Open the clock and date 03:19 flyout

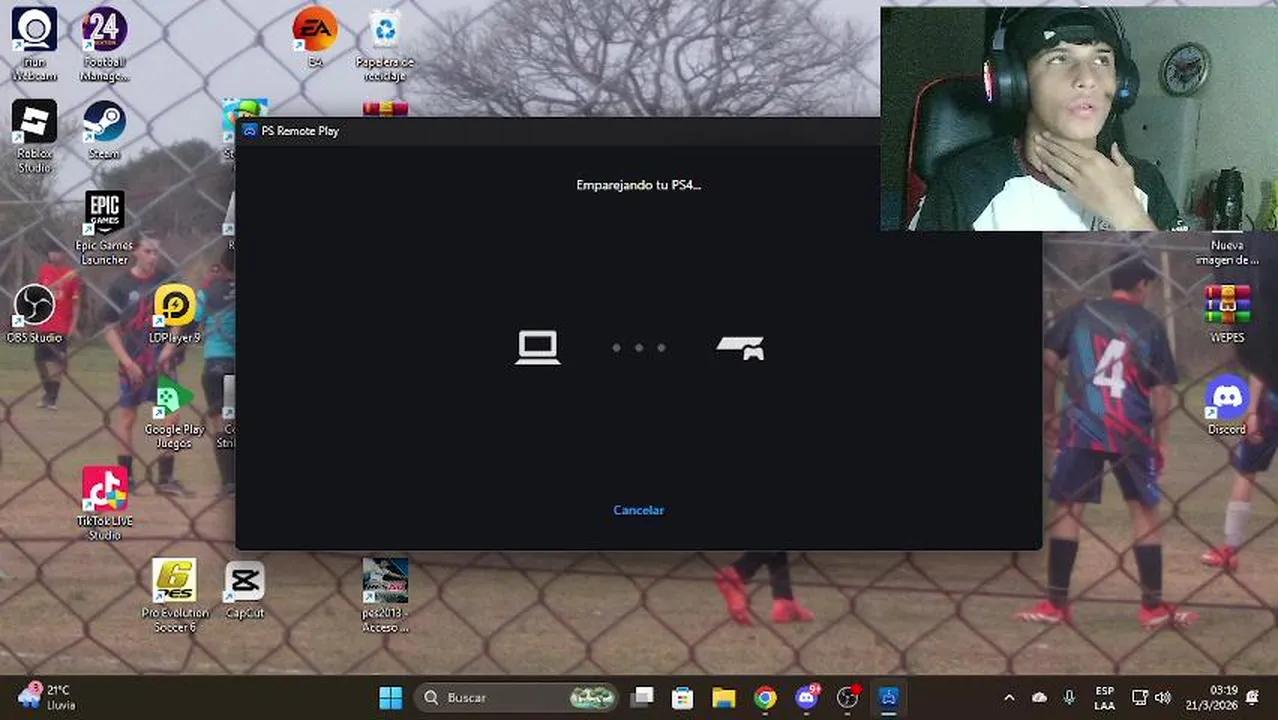[x=1211, y=698]
